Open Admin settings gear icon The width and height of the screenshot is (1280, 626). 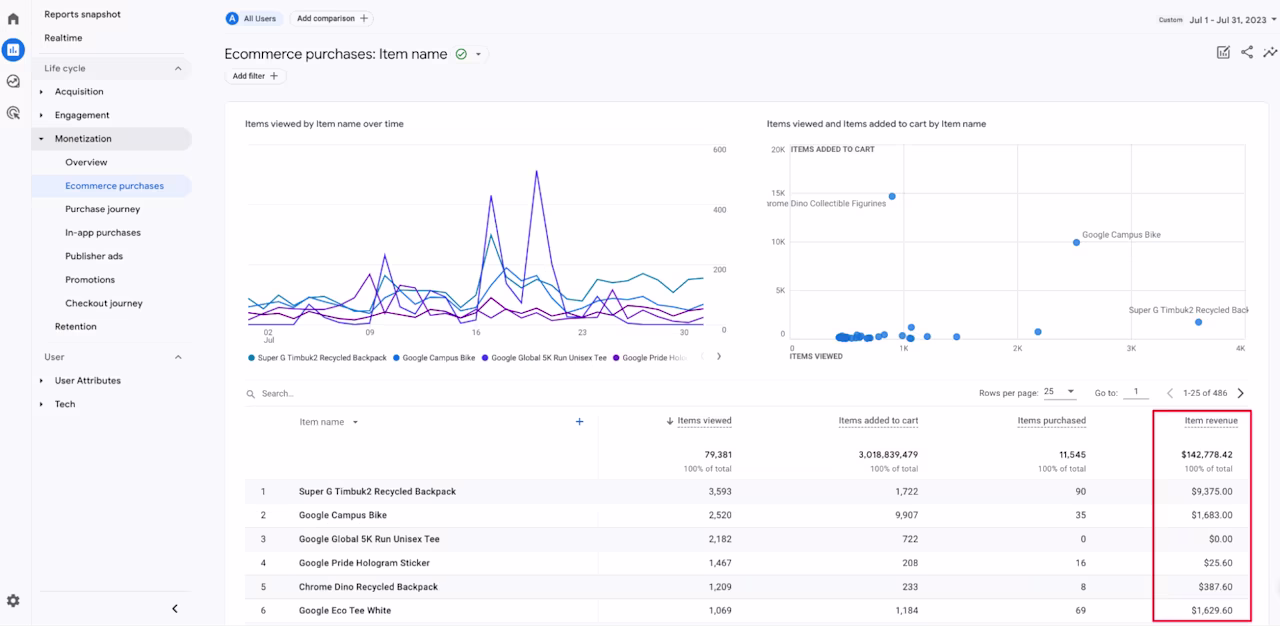click(13, 601)
